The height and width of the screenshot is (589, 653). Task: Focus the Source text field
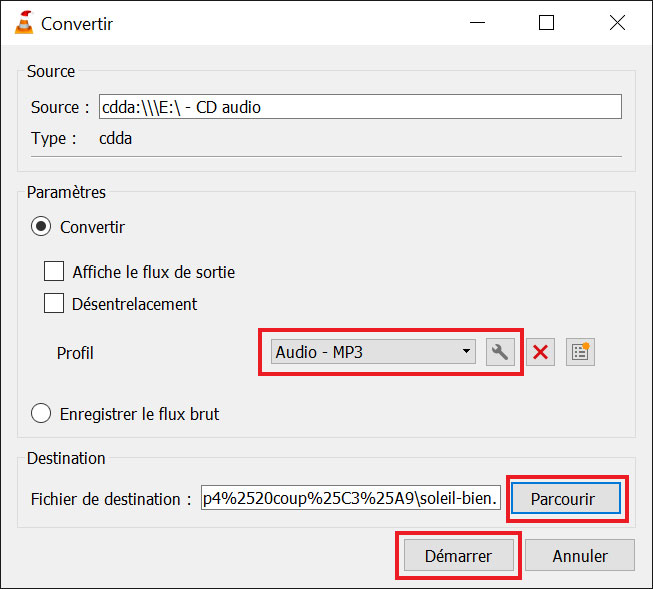(360, 107)
